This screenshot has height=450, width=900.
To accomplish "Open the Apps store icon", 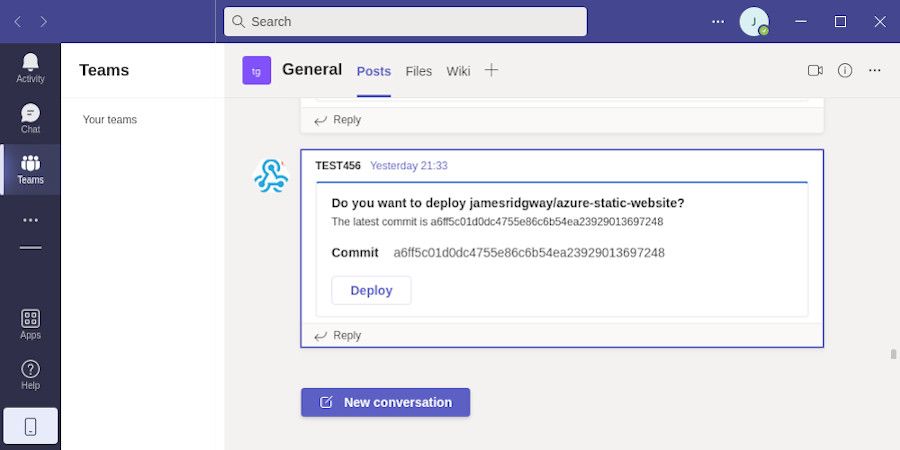I will tap(30, 324).
